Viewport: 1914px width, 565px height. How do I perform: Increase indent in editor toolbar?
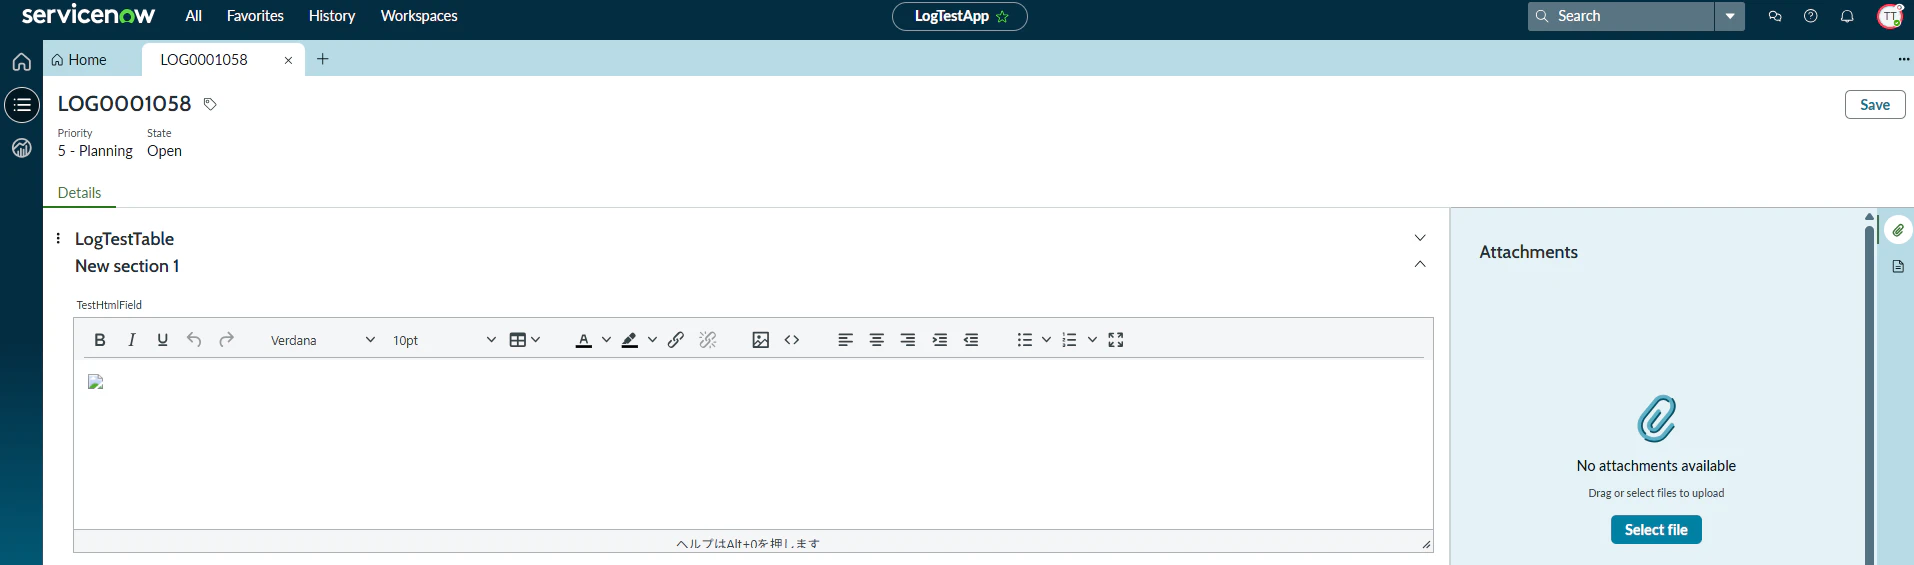940,340
